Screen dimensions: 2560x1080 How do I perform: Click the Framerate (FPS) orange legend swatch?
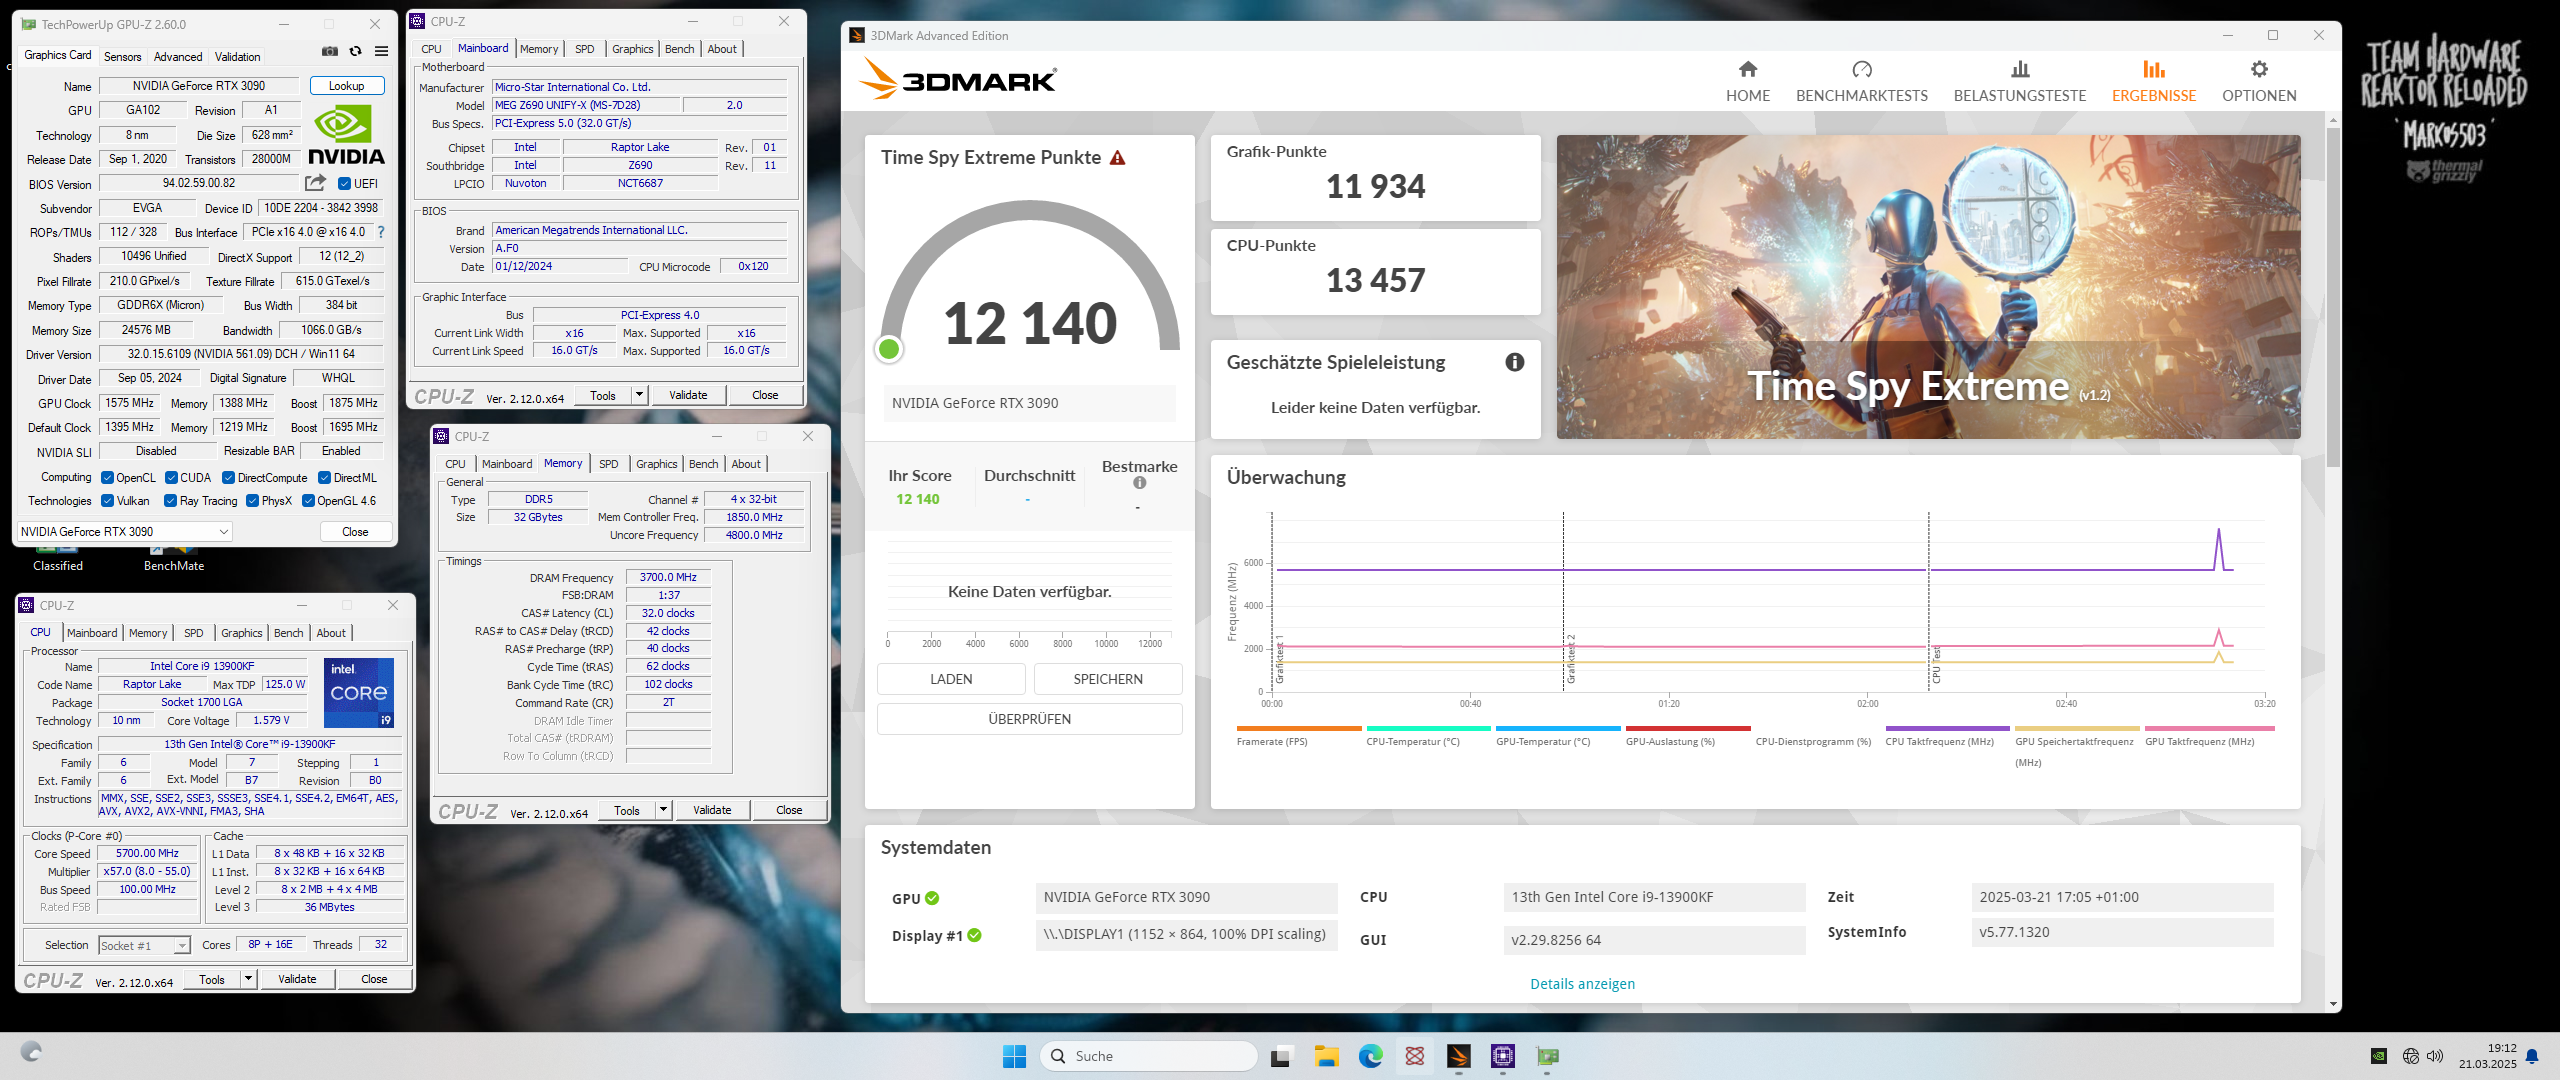1299,728
